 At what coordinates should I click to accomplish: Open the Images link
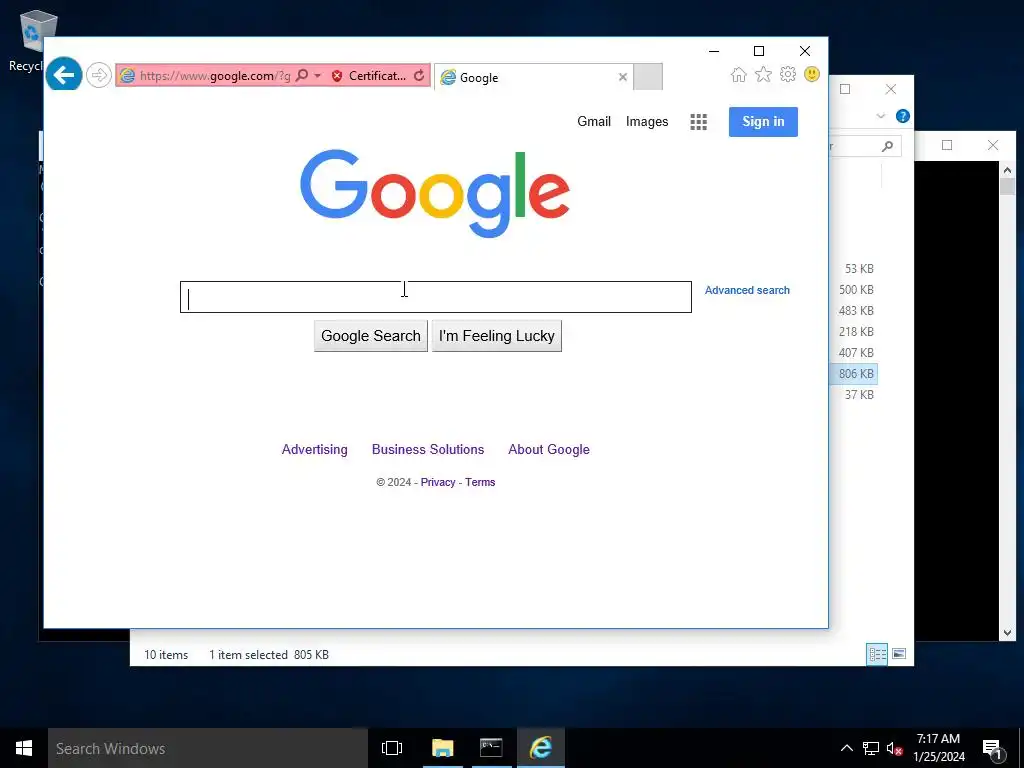coord(647,121)
